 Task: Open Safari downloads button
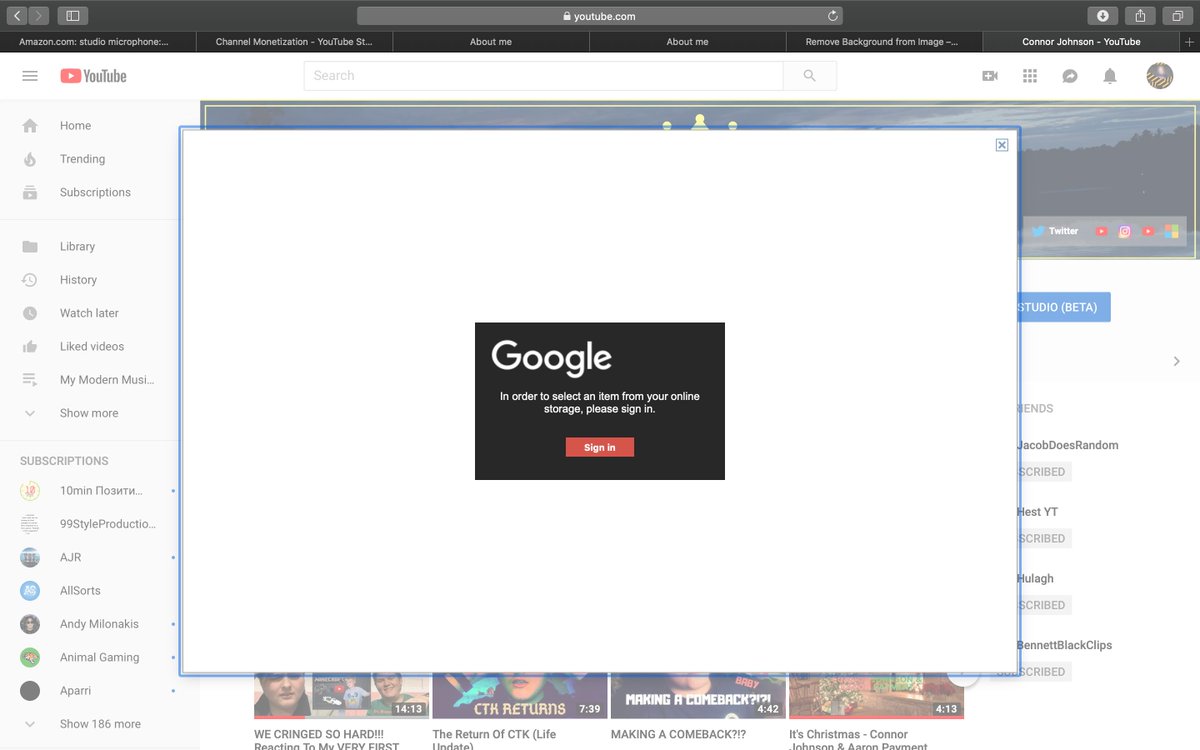tap(1102, 16)
